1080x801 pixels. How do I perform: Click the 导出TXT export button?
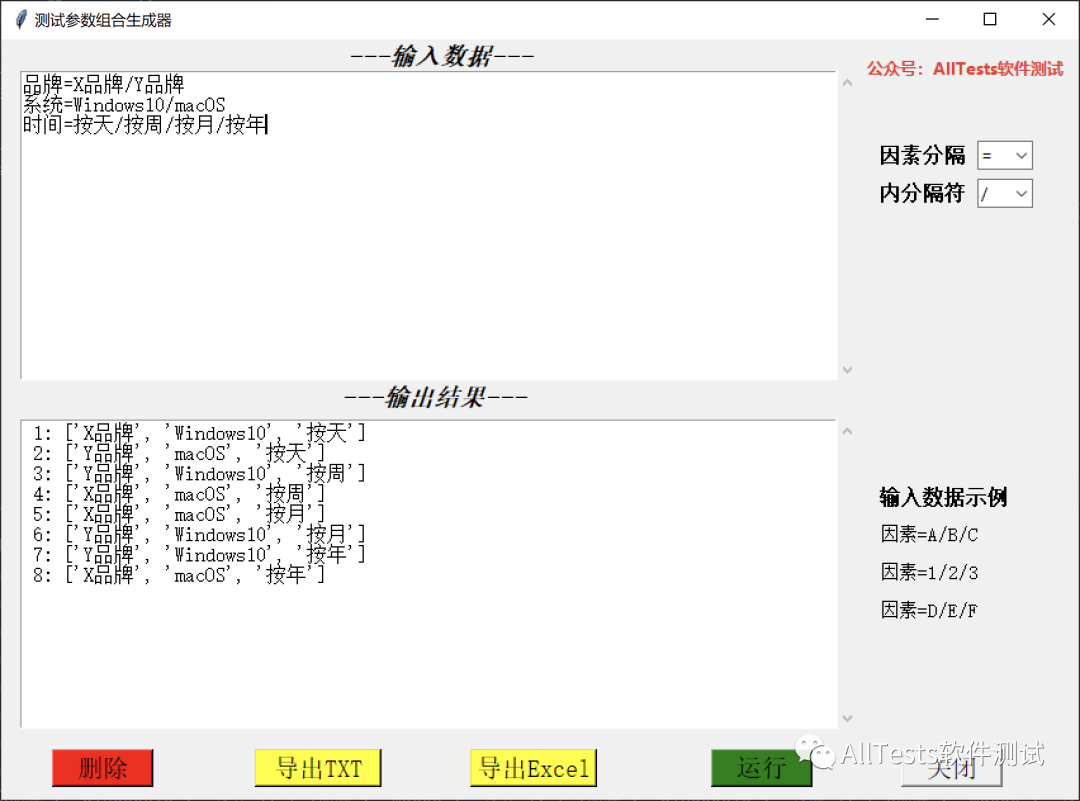[318, 768]
